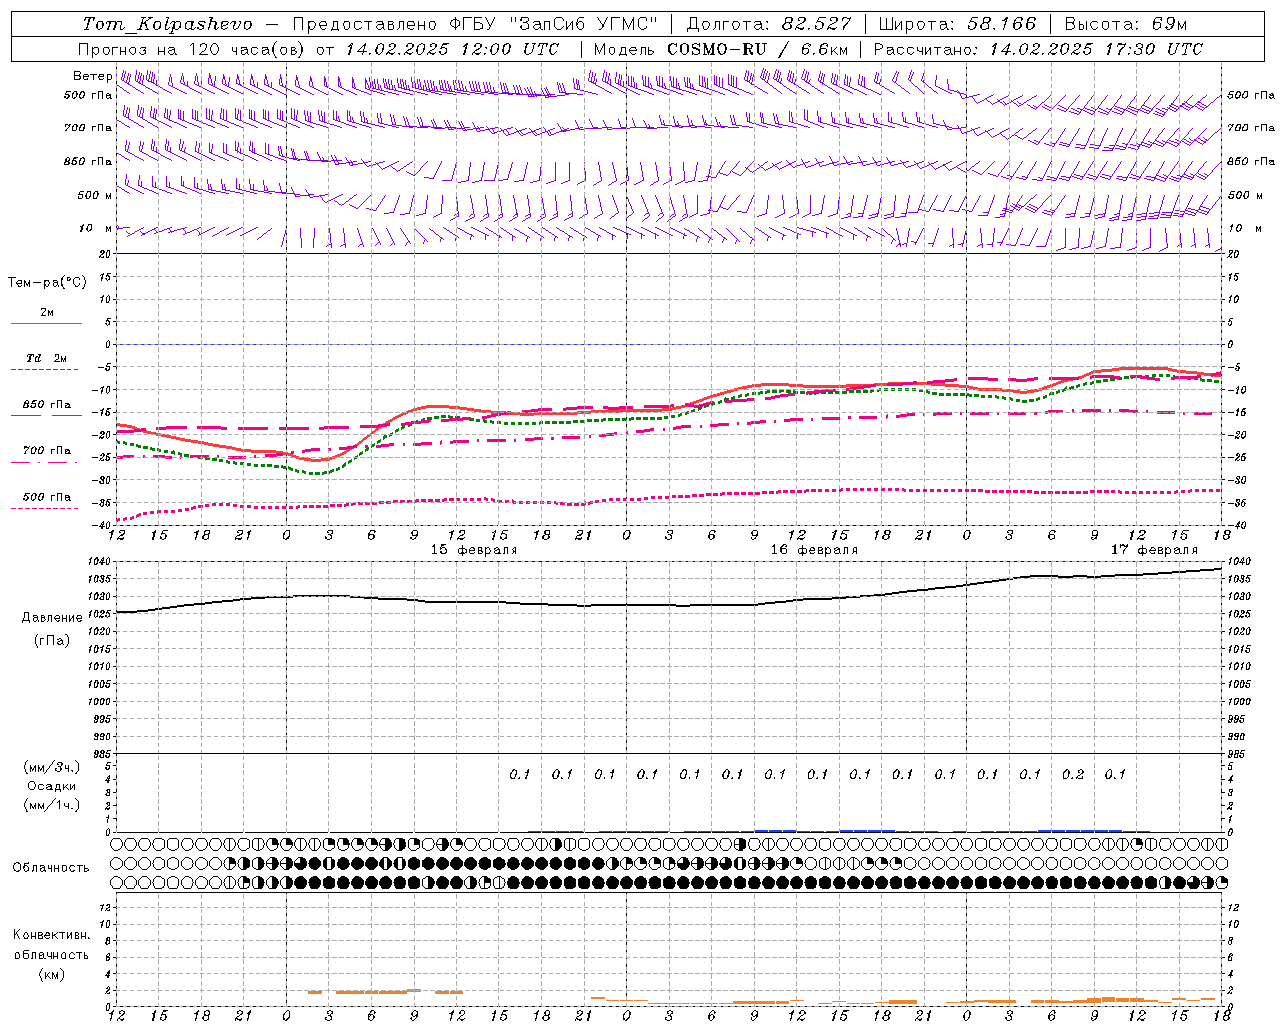Click the "Td 2м" dew point legend entry
Image resolution: width=1280 pixels, height=1024 pixels.
[x=47, y=358]
